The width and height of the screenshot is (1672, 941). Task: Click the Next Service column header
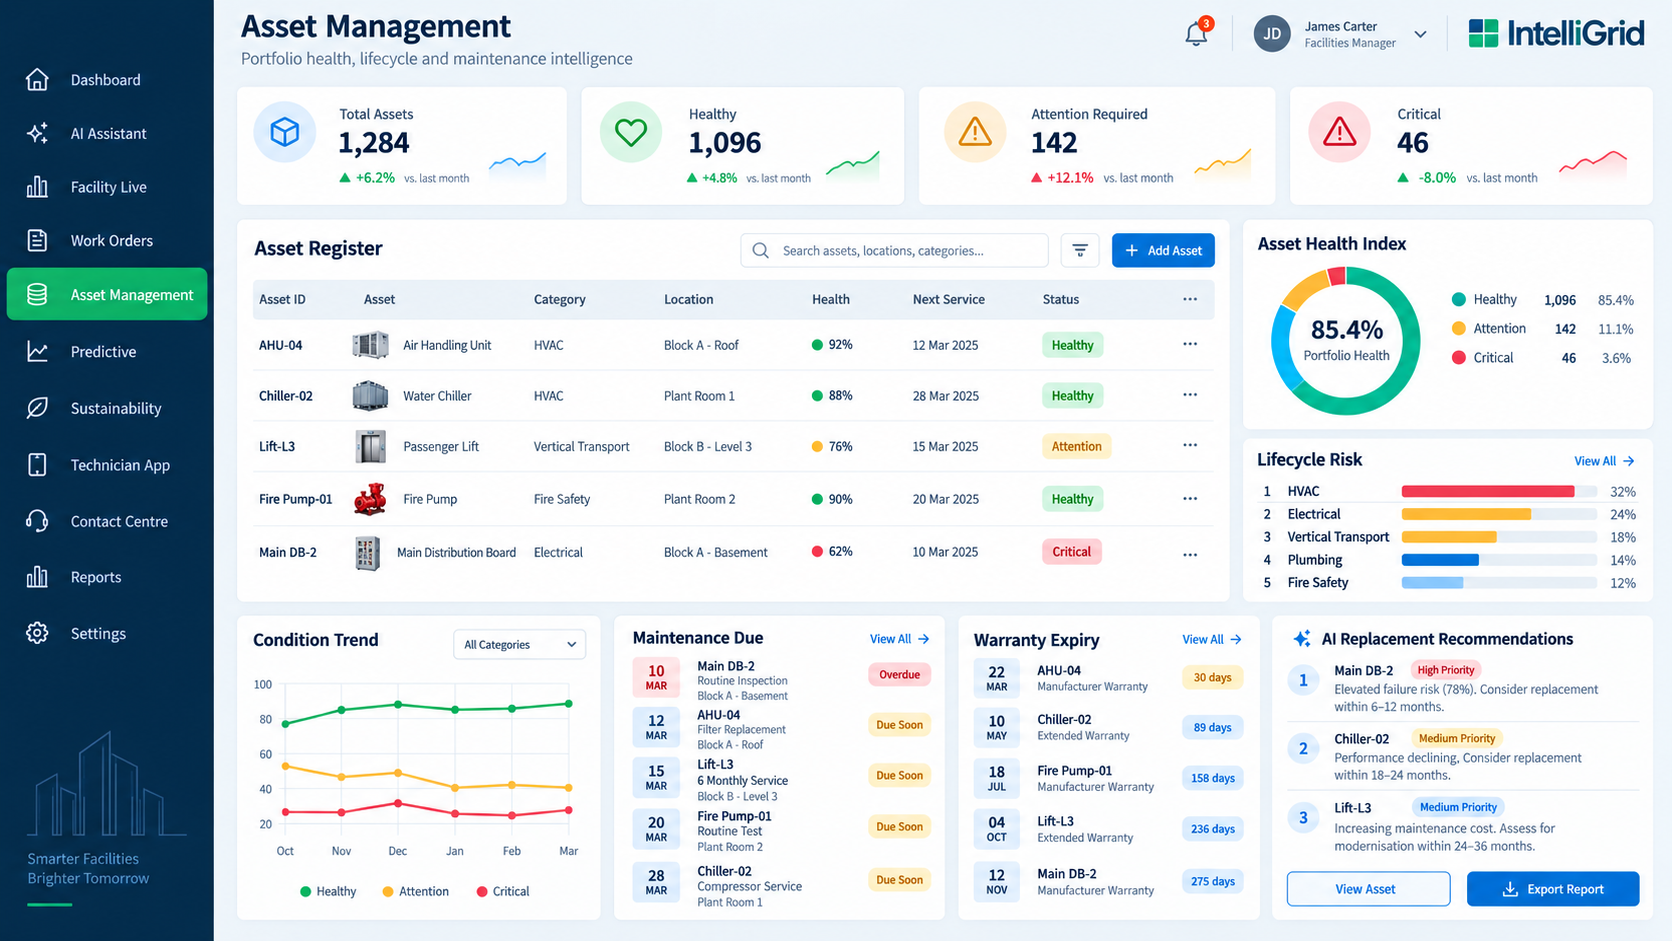[x=948, y=299]
